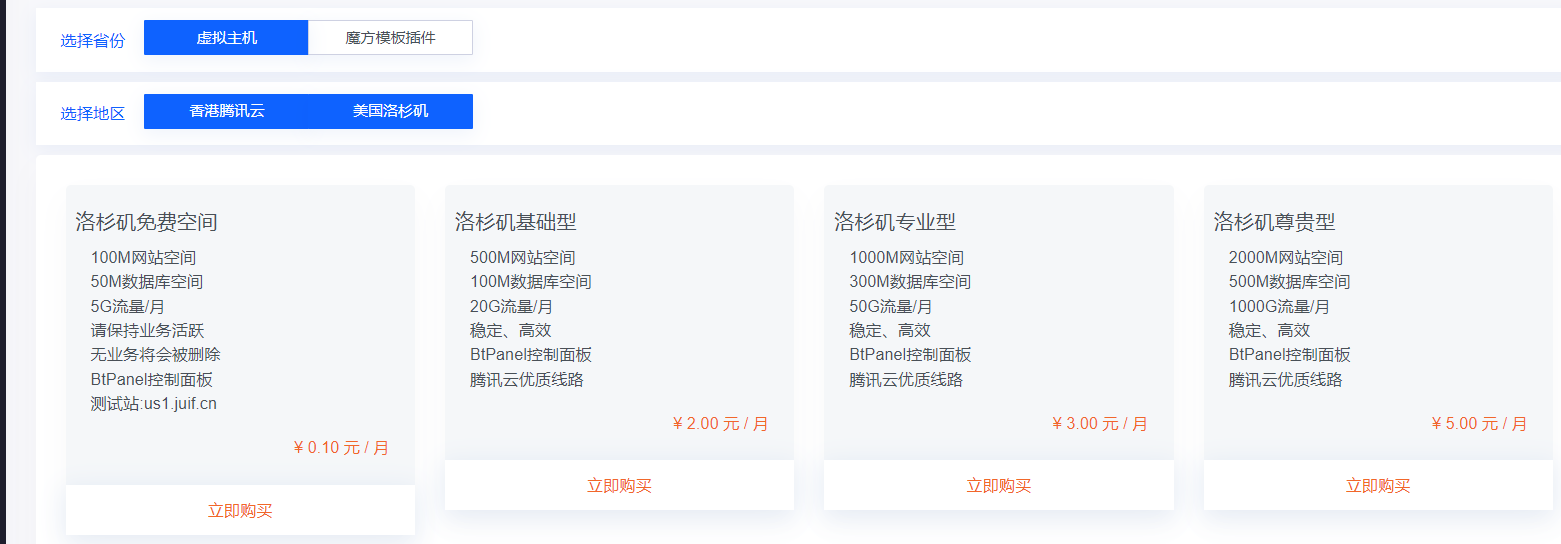Viewport: 1561px width, 544px height.
Task: Click 2000M网站空间 in 尊贵型 card
Action: [x=1286, y=258]
